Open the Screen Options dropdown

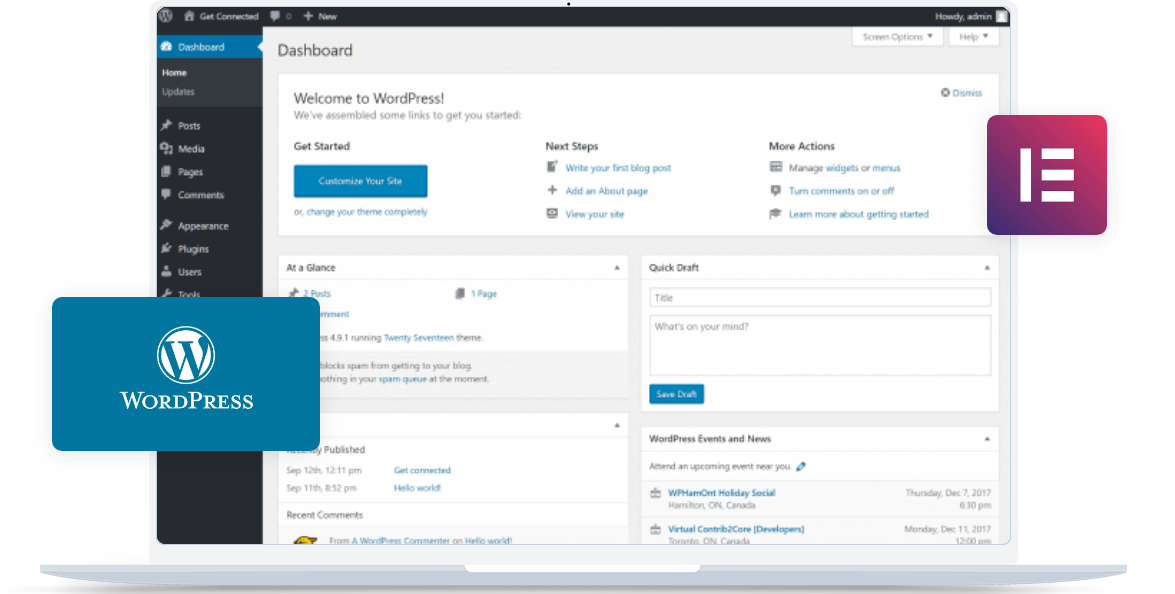(897, 37)
